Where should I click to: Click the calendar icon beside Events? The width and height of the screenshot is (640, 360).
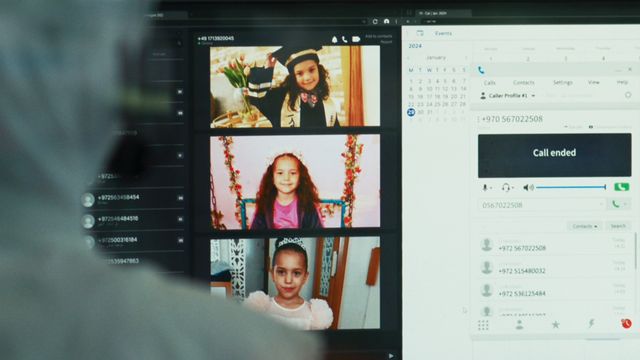[420, 33]
